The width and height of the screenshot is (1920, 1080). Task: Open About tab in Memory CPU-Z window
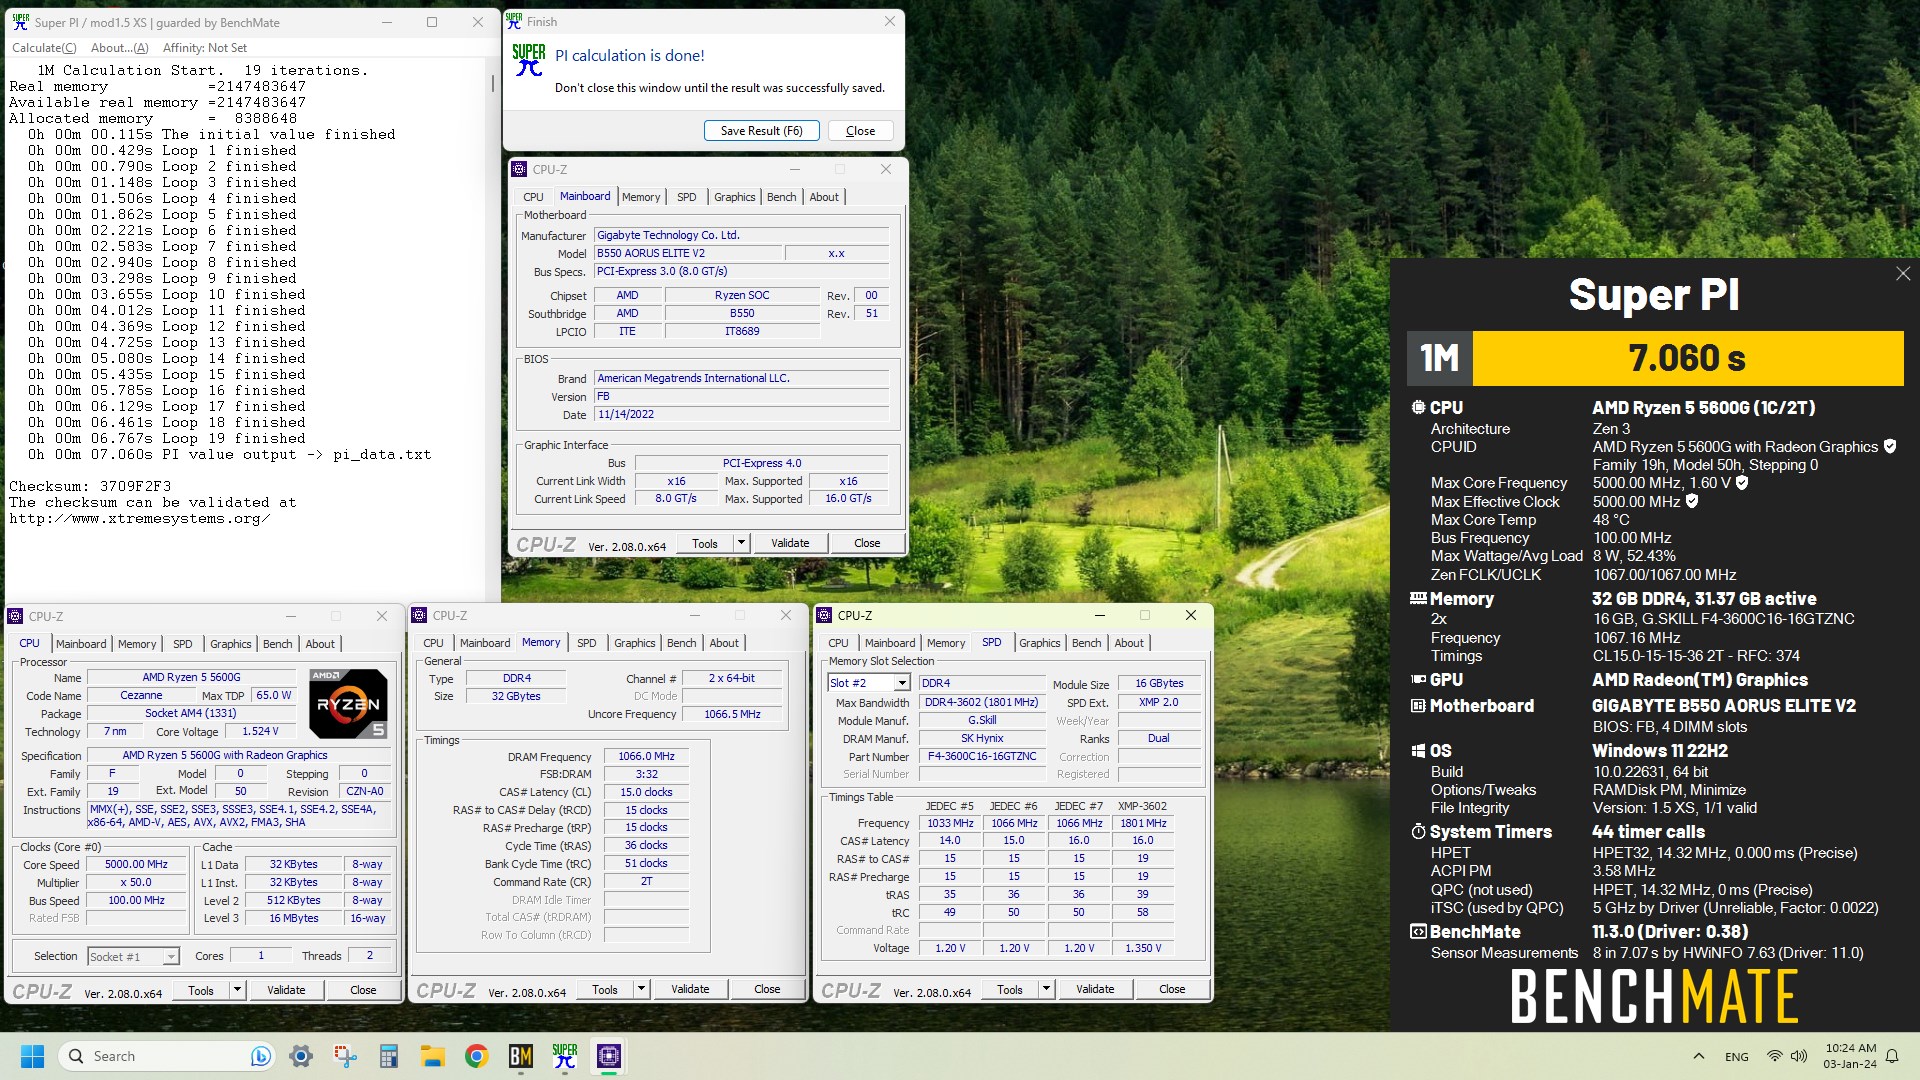coord(724,643)
